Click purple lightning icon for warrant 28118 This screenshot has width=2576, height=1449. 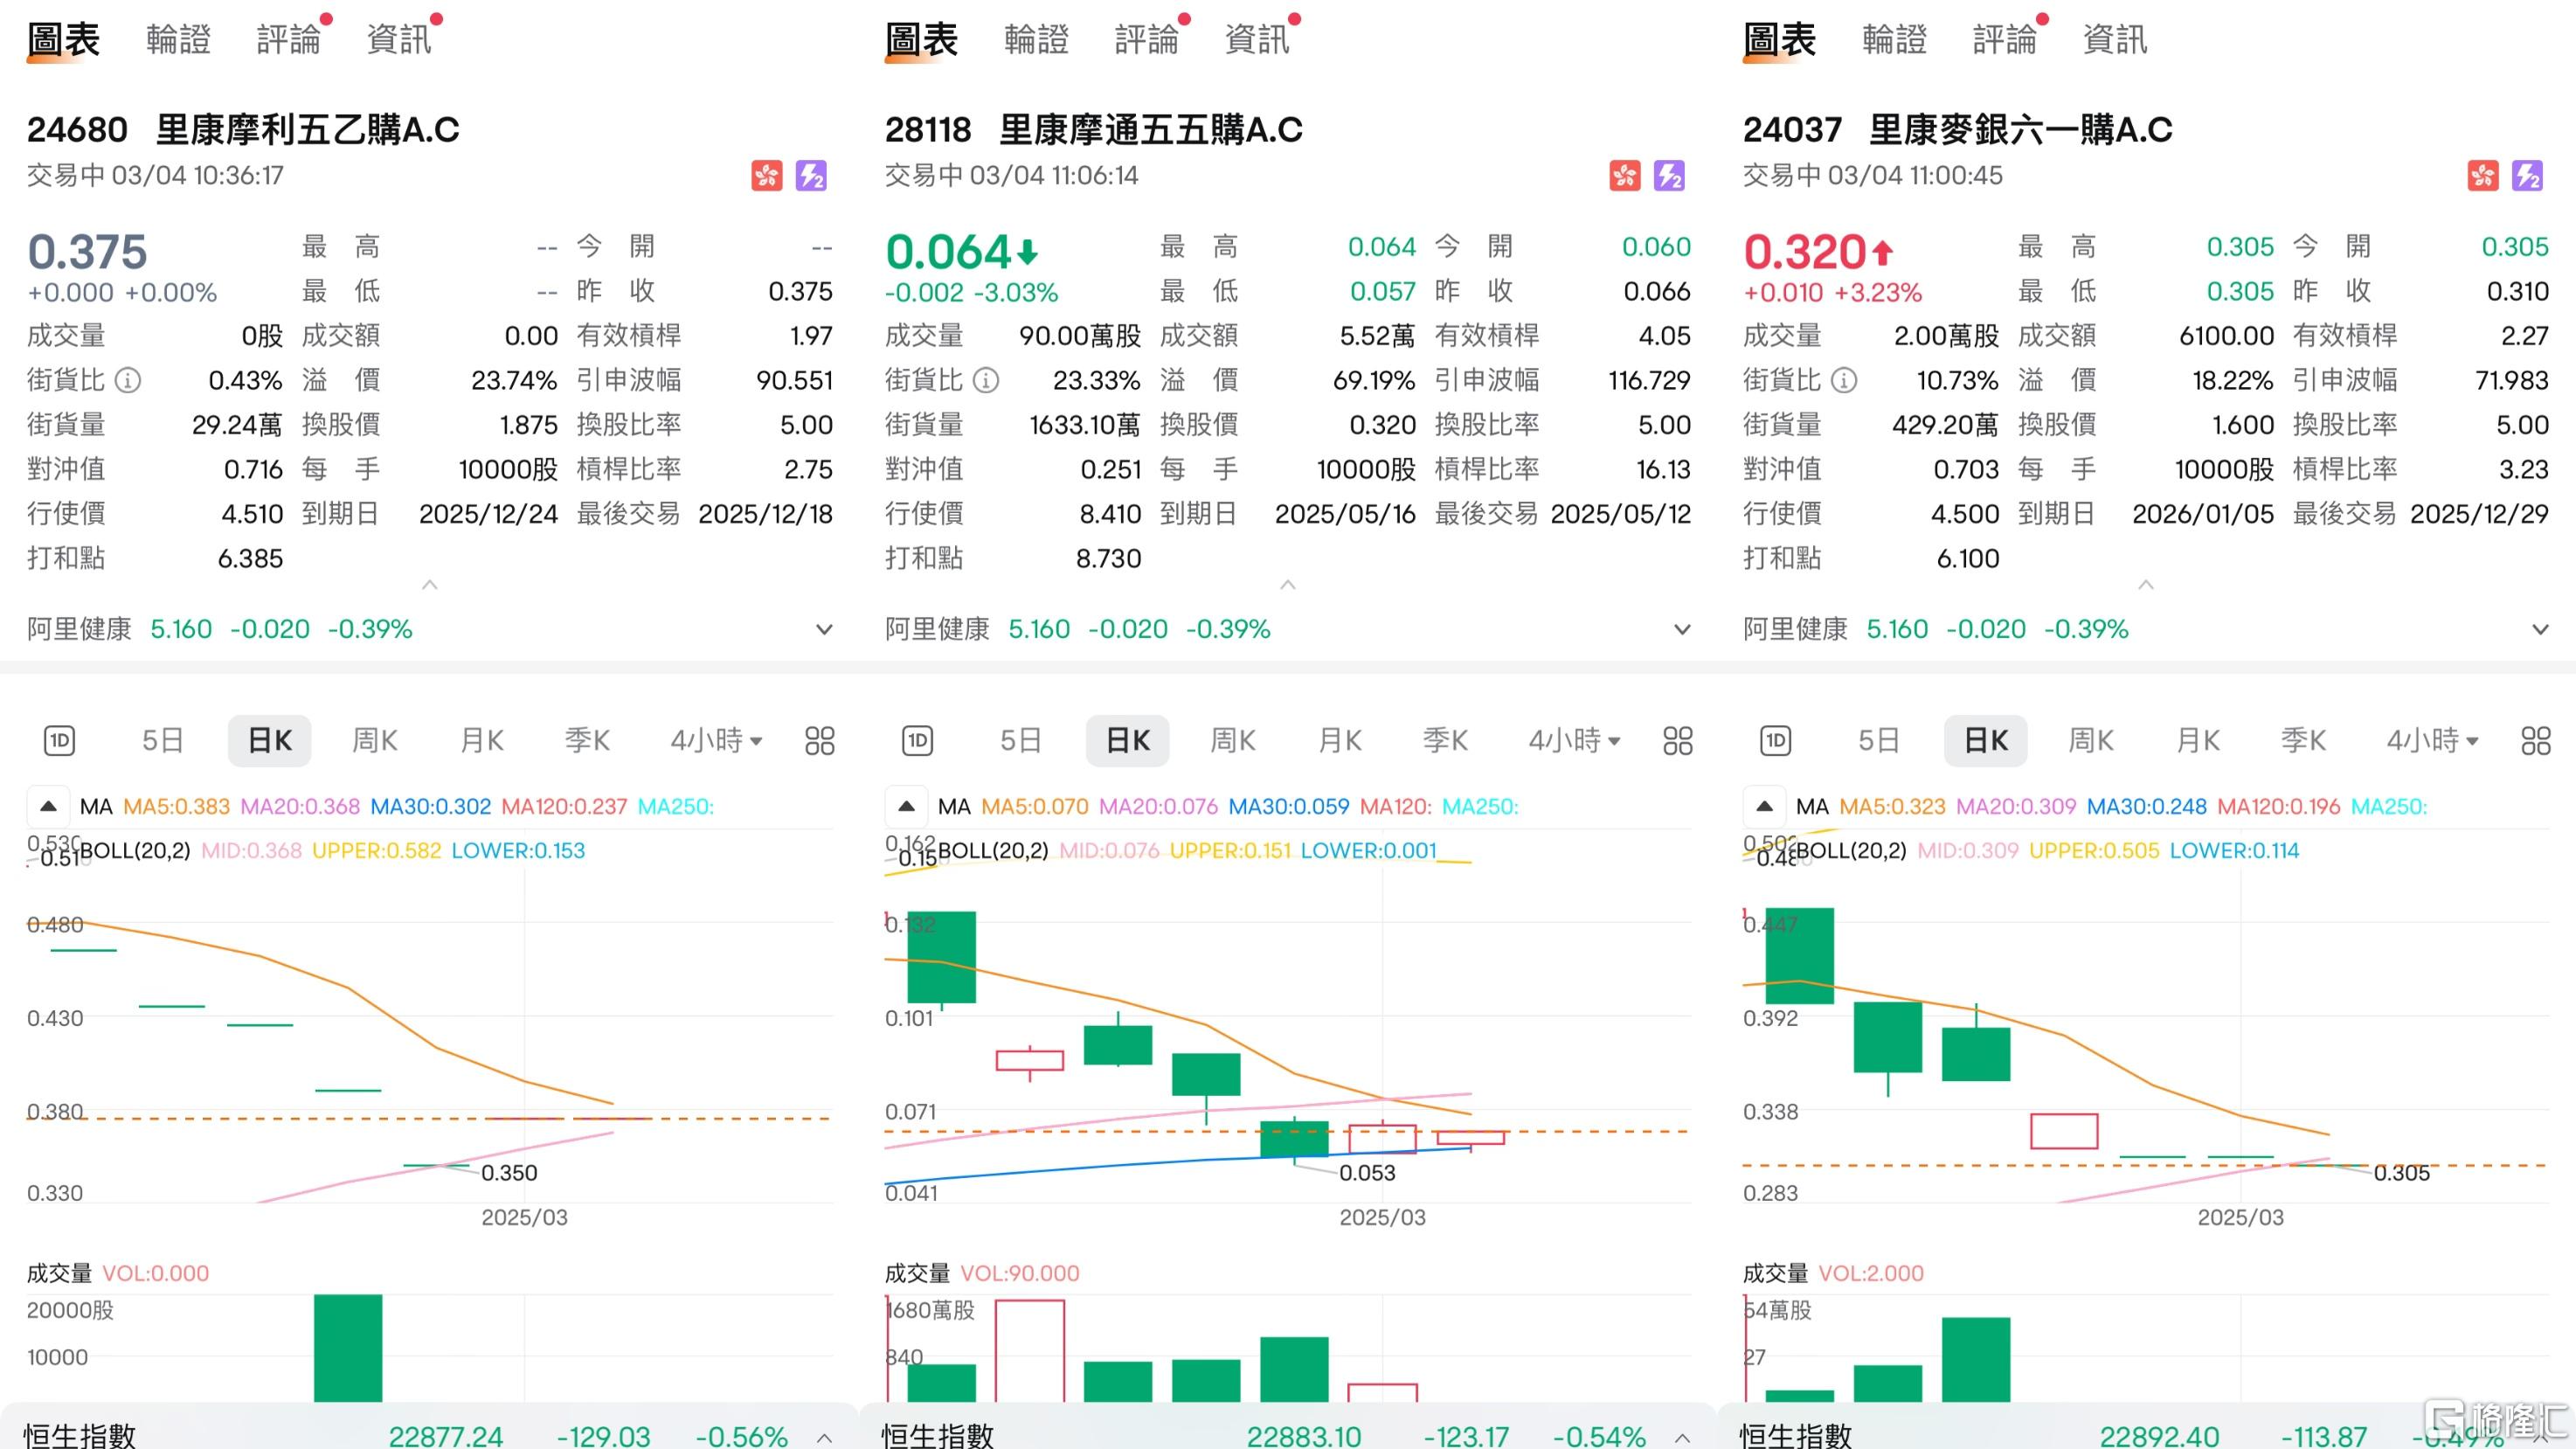(1669, 176)
